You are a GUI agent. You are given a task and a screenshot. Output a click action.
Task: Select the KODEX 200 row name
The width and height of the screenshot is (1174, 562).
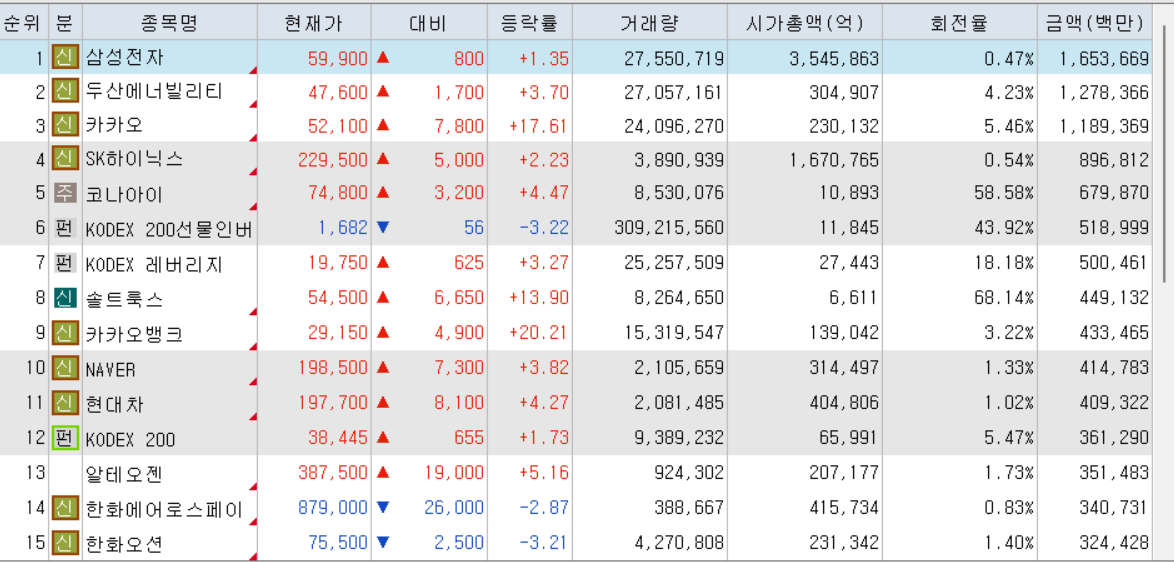pyautogui.click(x=131, y=440)
